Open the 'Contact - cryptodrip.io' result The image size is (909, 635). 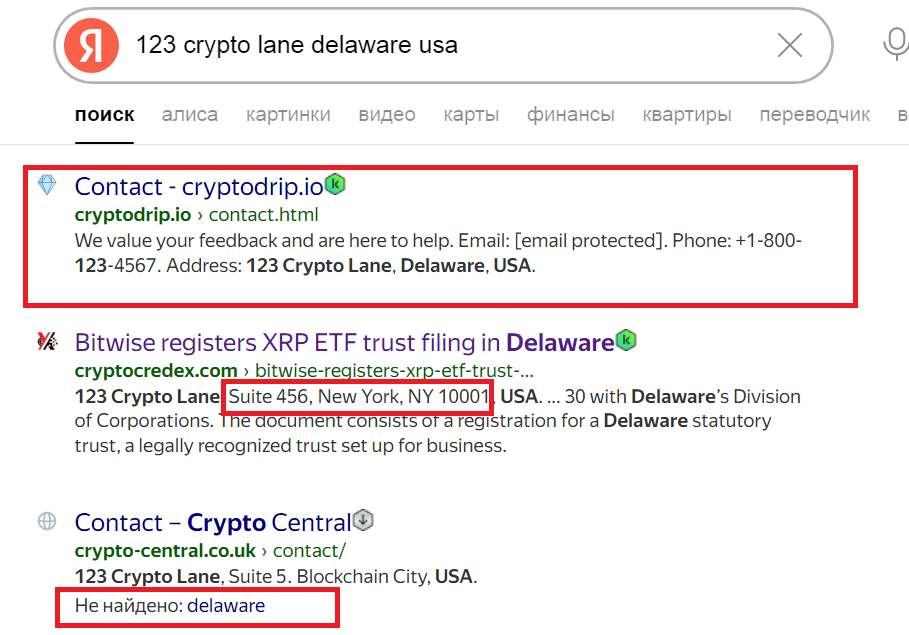click(199, 187)
